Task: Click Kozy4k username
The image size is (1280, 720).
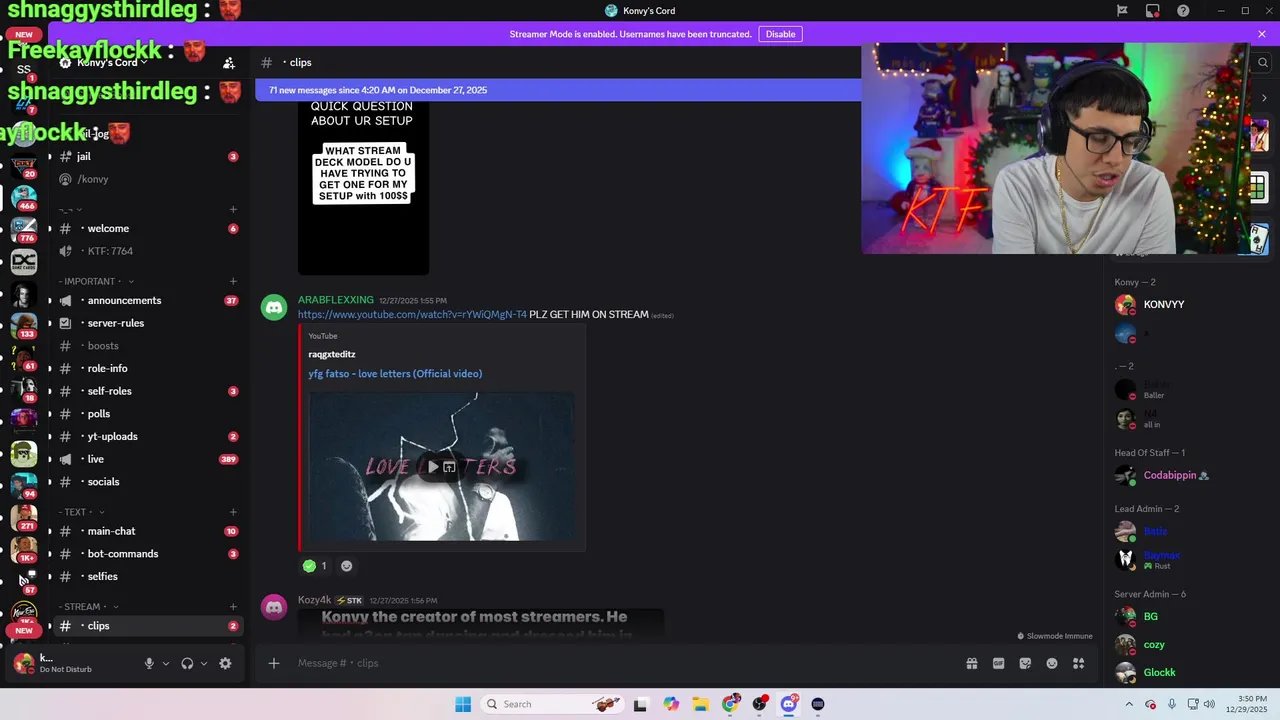Action: (314, 600)
